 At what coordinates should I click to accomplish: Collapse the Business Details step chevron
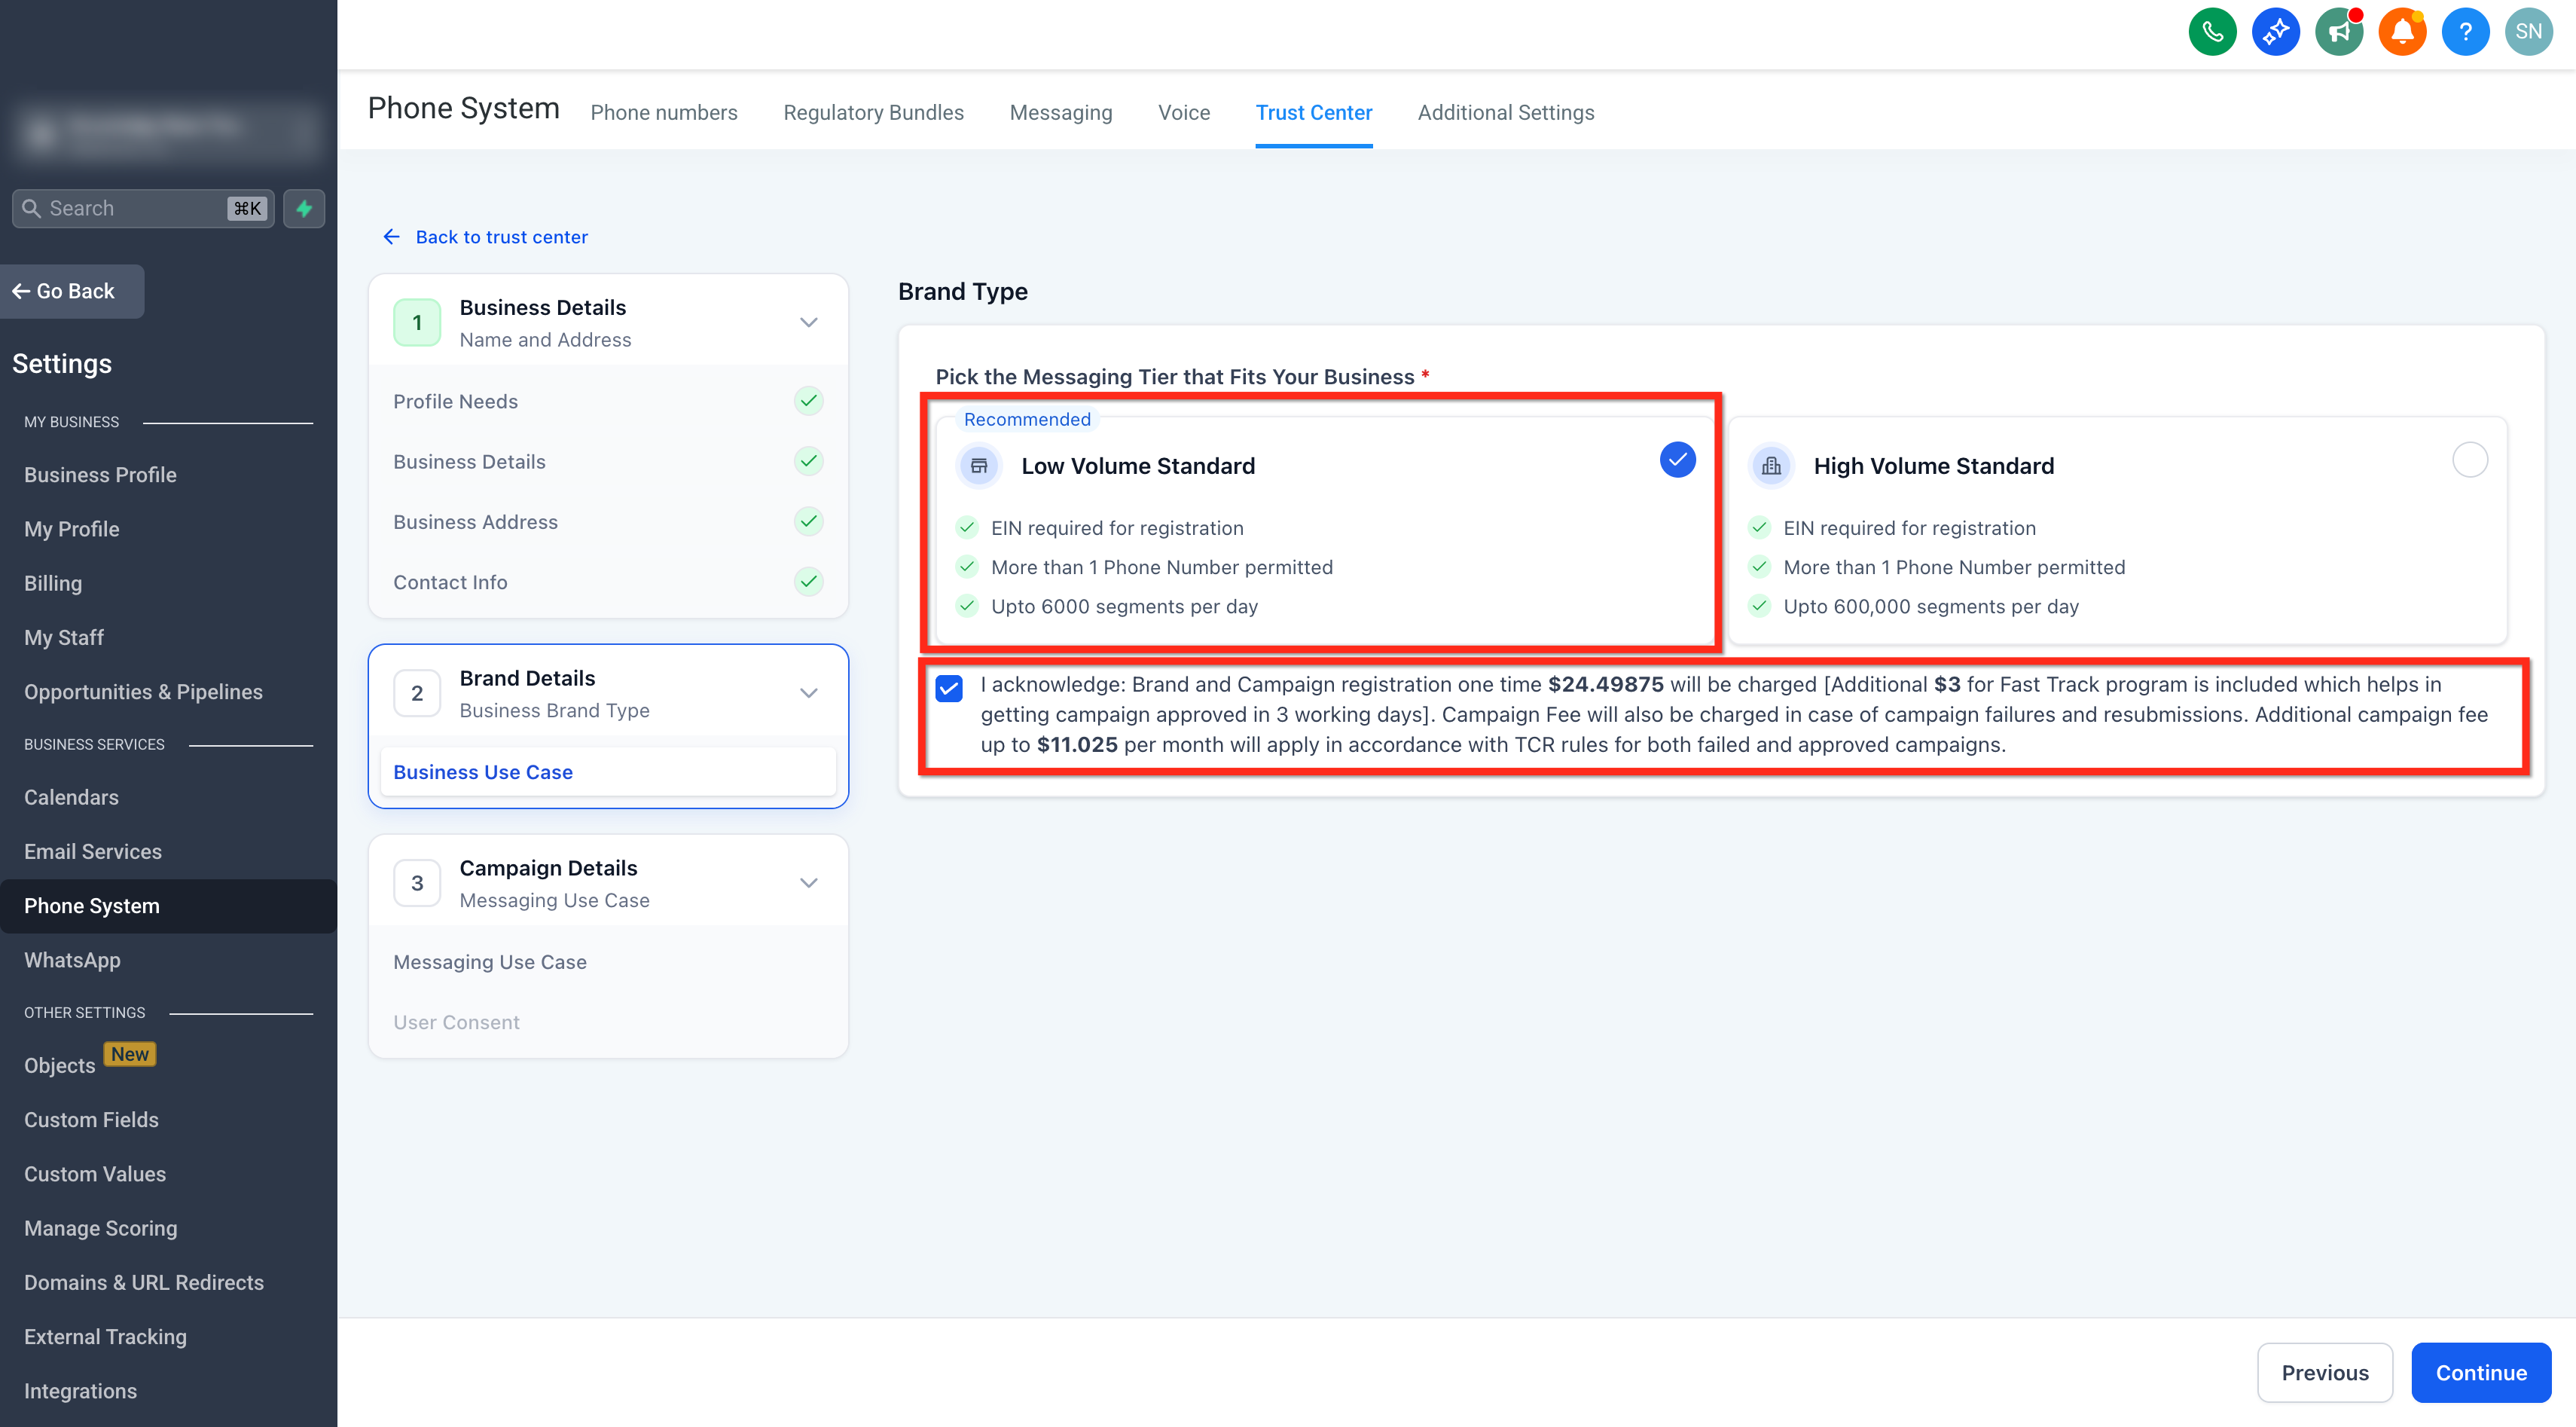(808, 323)
